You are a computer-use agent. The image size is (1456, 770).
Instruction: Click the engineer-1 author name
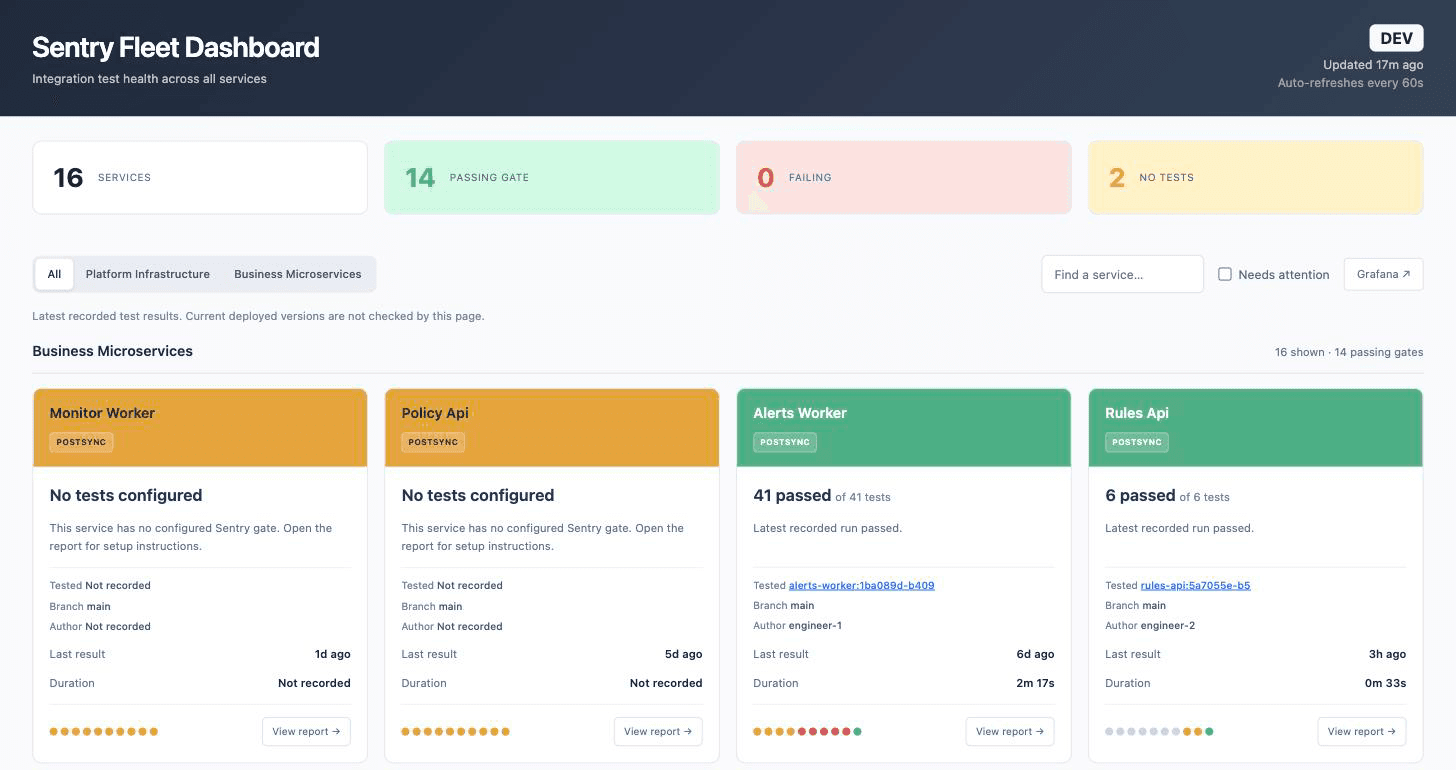pos(815,625)
